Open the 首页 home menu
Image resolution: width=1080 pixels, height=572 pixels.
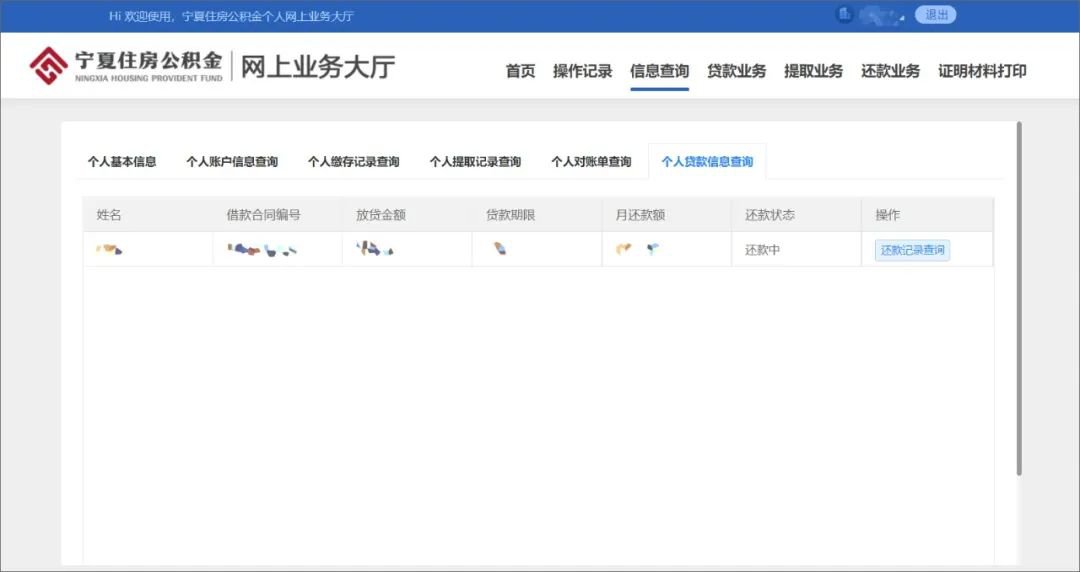point(520,71)
